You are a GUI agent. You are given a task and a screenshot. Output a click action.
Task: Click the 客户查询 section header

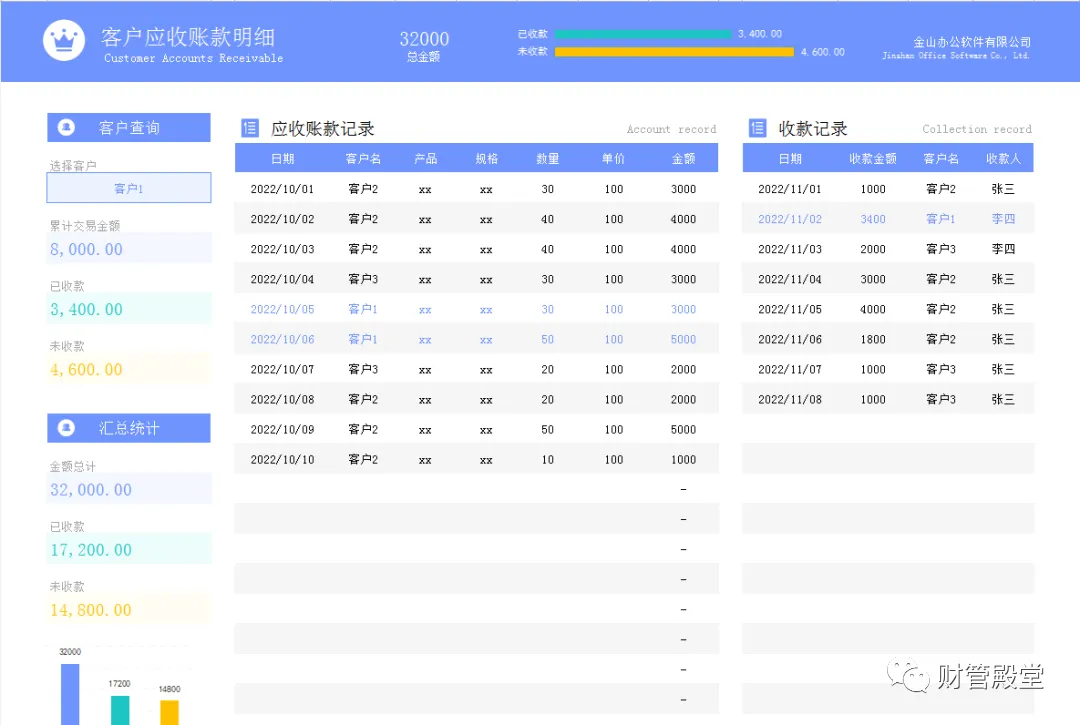coord(129,127)
